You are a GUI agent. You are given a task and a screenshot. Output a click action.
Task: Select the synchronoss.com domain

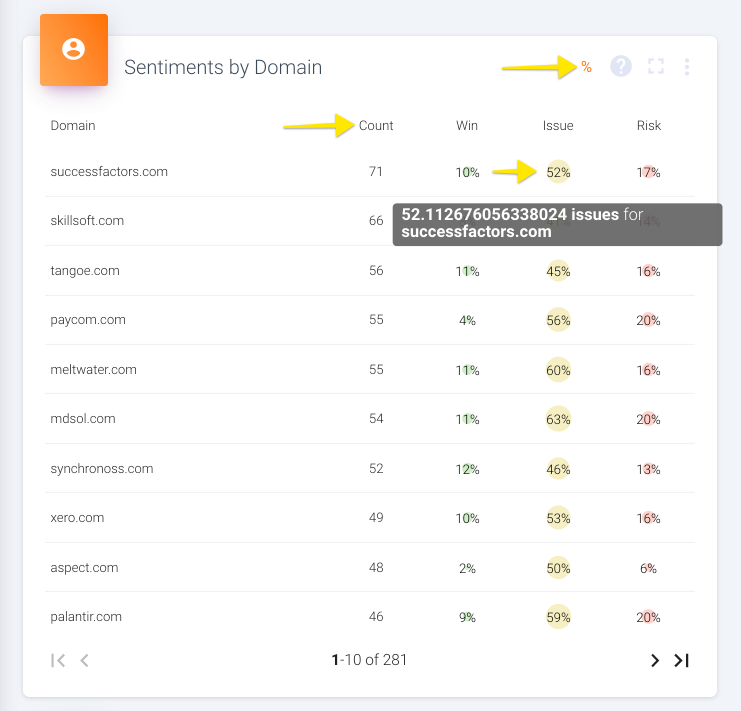tap(102, 469)
